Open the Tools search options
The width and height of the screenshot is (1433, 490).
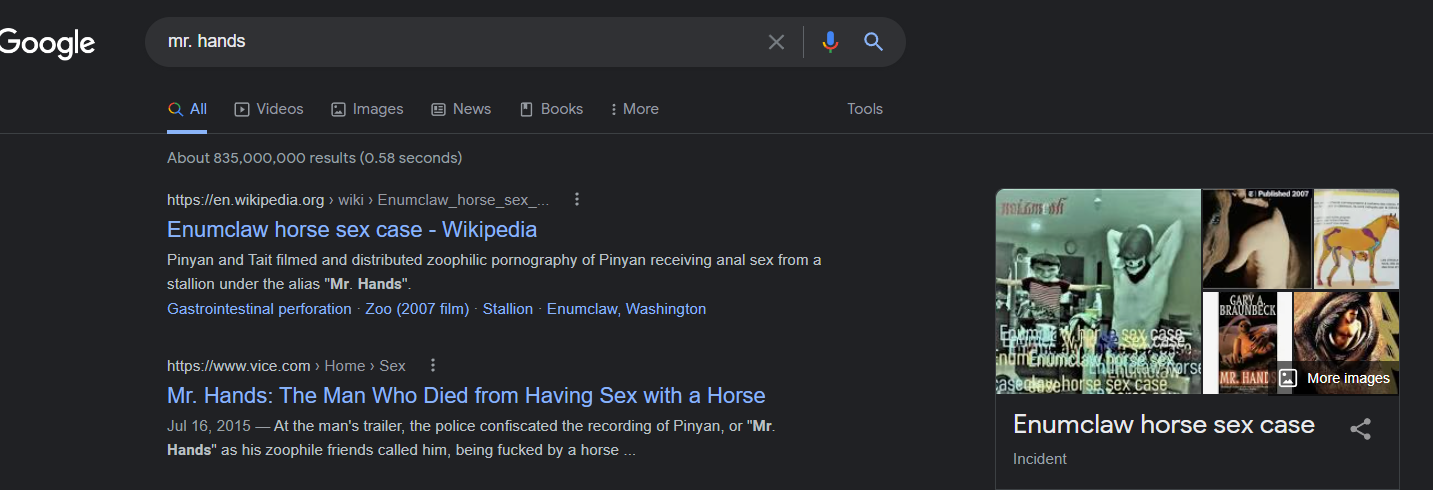point(865,109)
